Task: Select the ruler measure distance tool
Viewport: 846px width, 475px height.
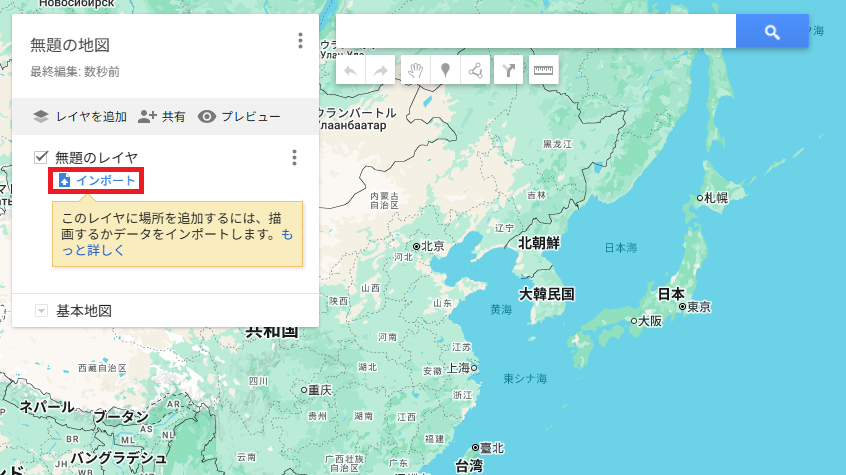Action: click(543, 70)
